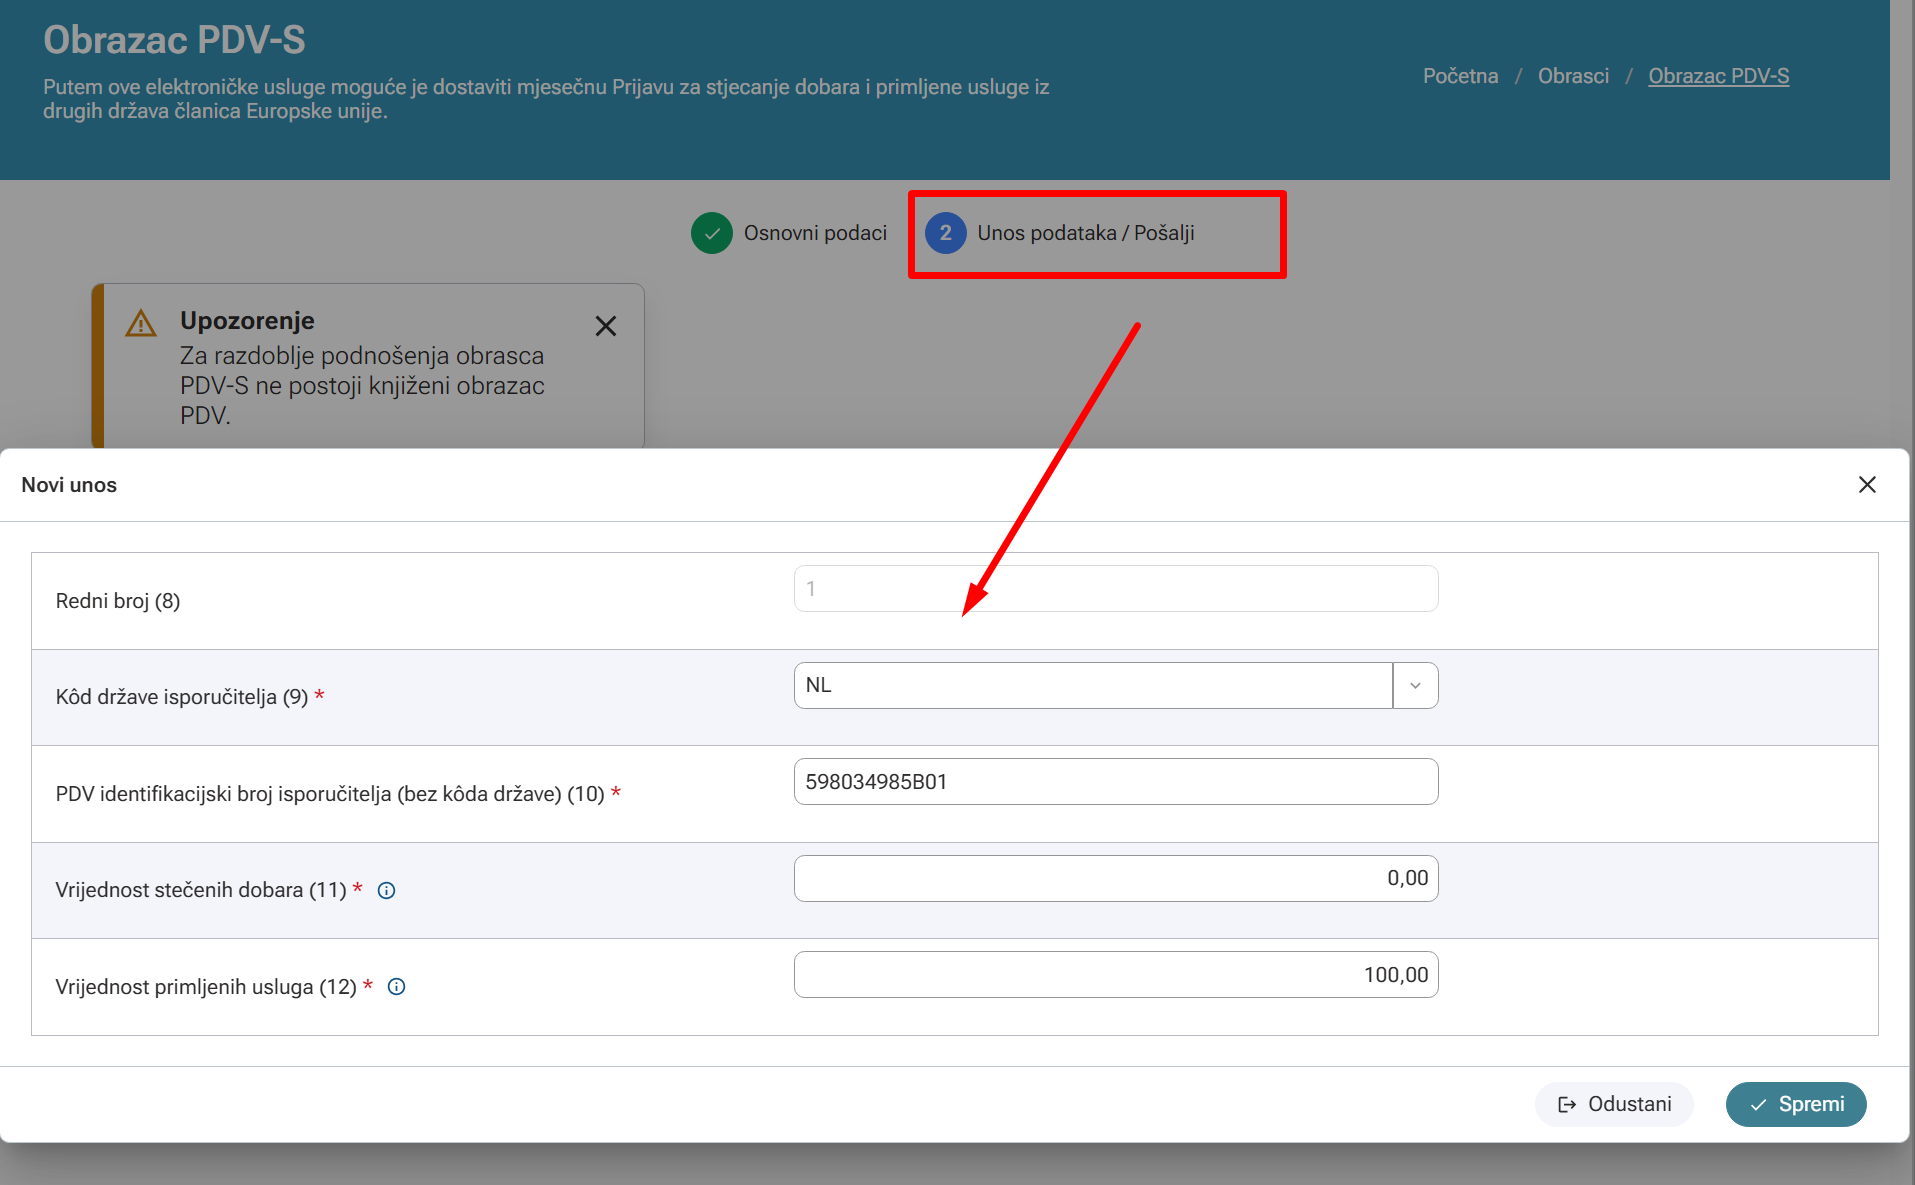
Task: Select the Osnovni podaci step label
Action: pyautogui.click(x=815, y=233)
